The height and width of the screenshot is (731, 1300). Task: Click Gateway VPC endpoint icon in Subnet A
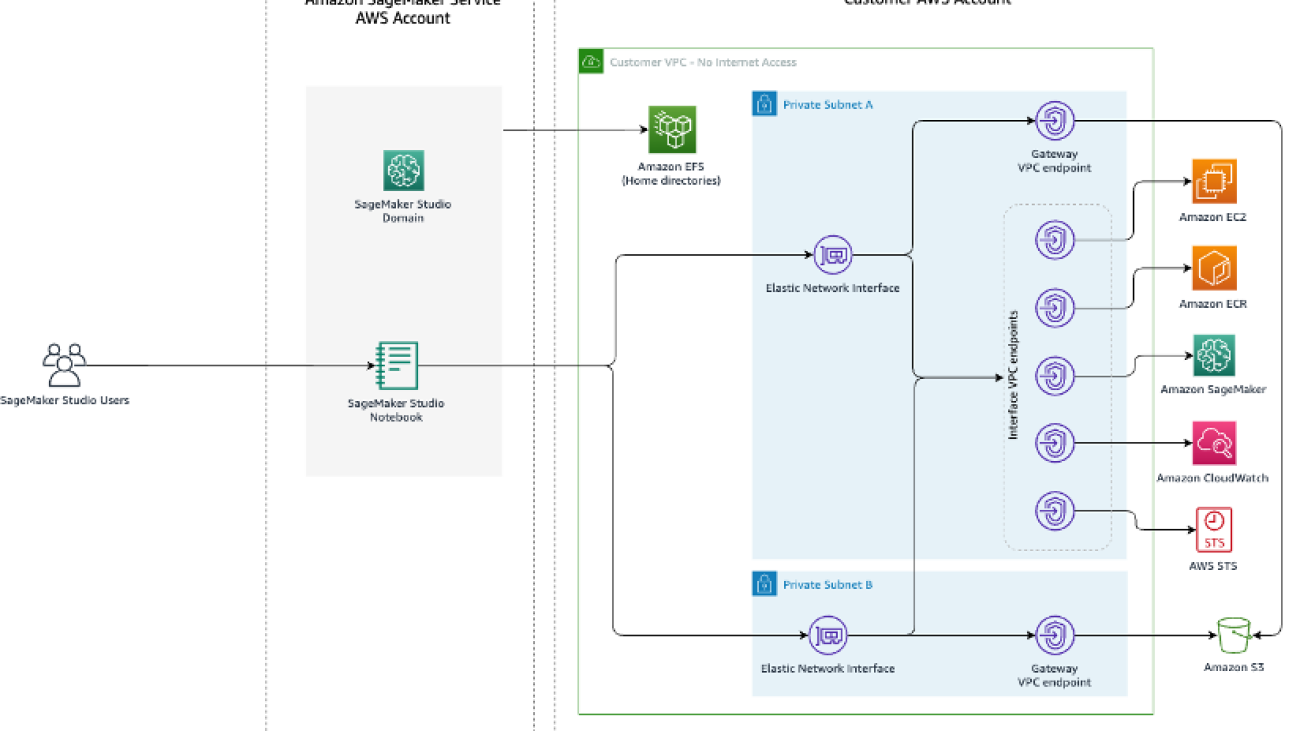tap(1055, 121)
